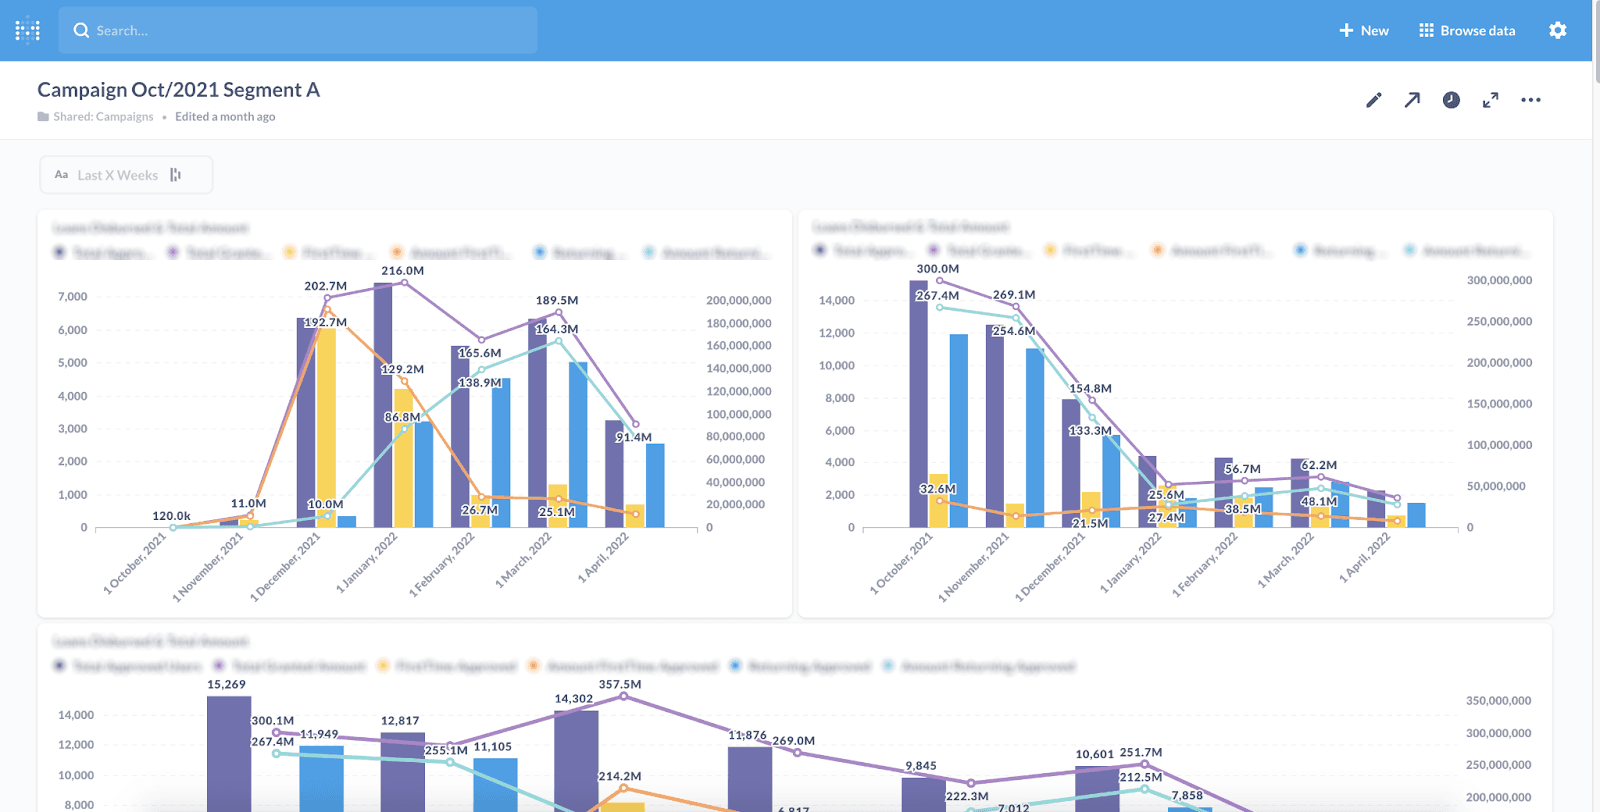1600x812 pixels.
Task: Open sharing via the diagonal arrow icon
Action: 1412,100
